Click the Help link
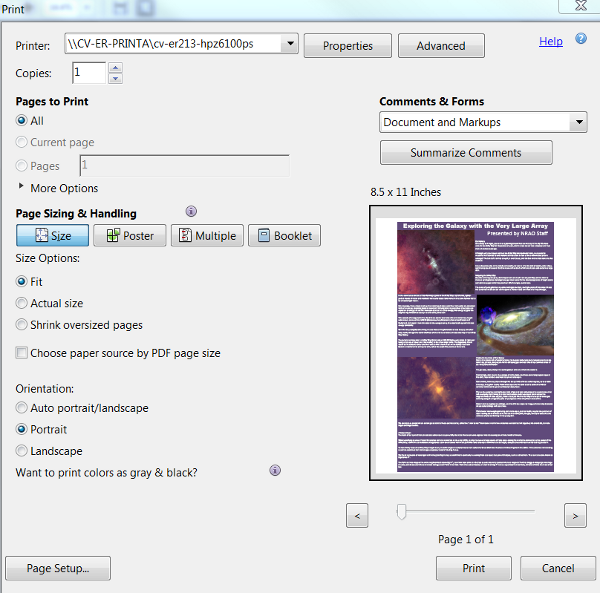Screen dimensions: 600x593 point(550,41)
